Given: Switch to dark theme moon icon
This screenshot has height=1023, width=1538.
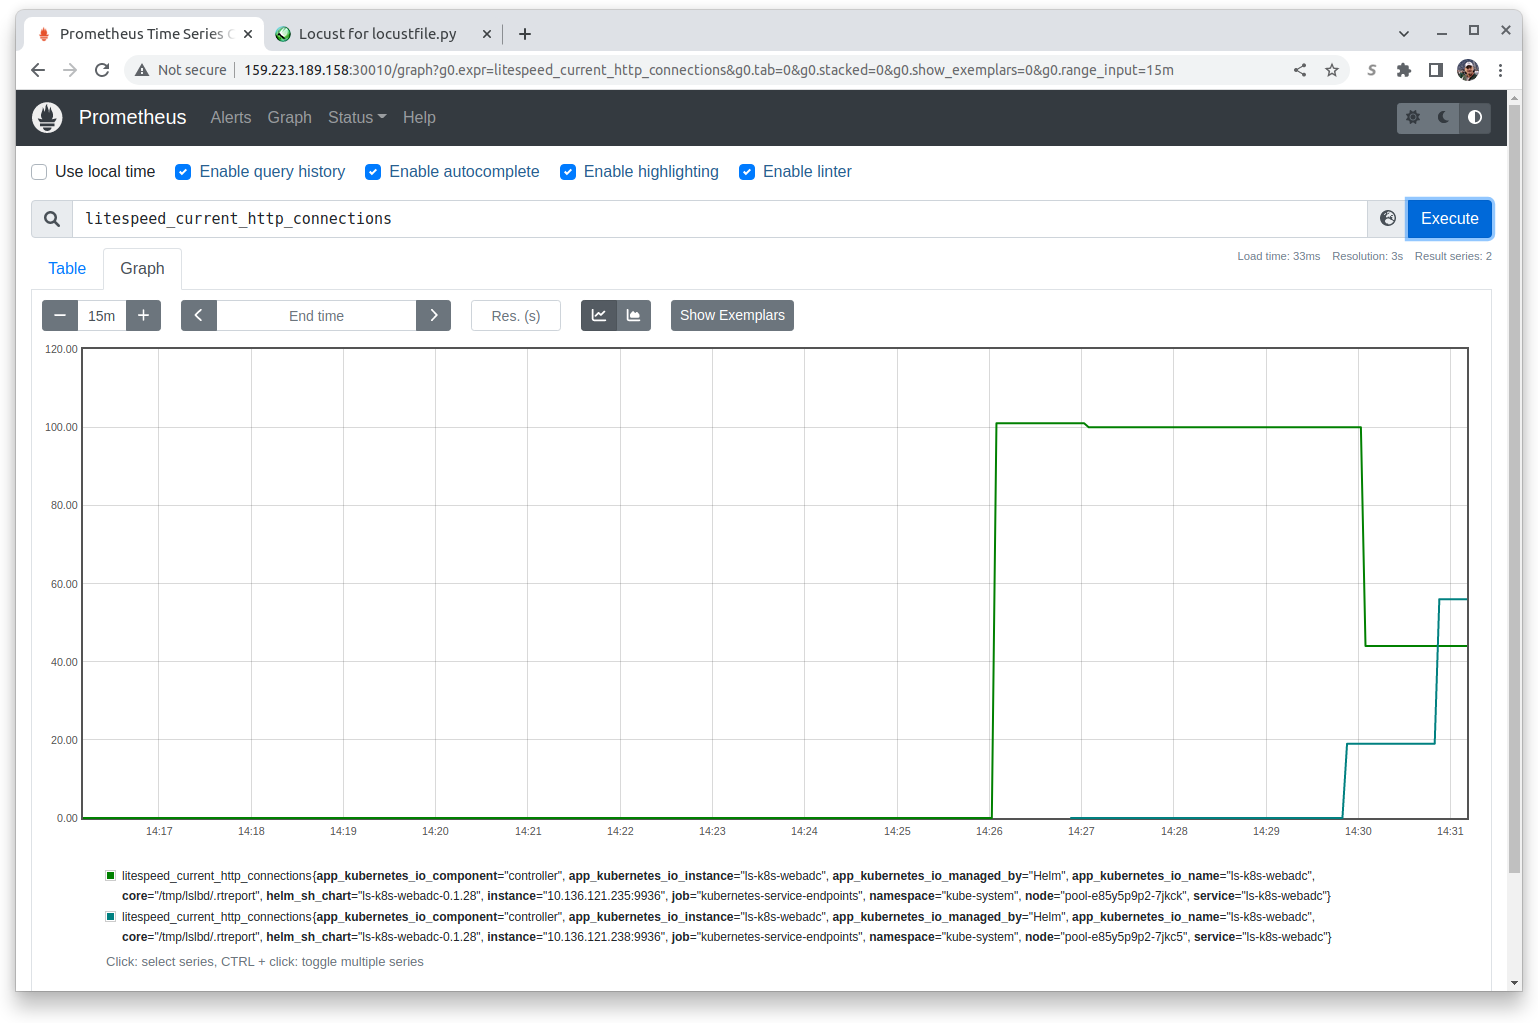Looking at the screenshot, I should click(x=1443, y=118).
